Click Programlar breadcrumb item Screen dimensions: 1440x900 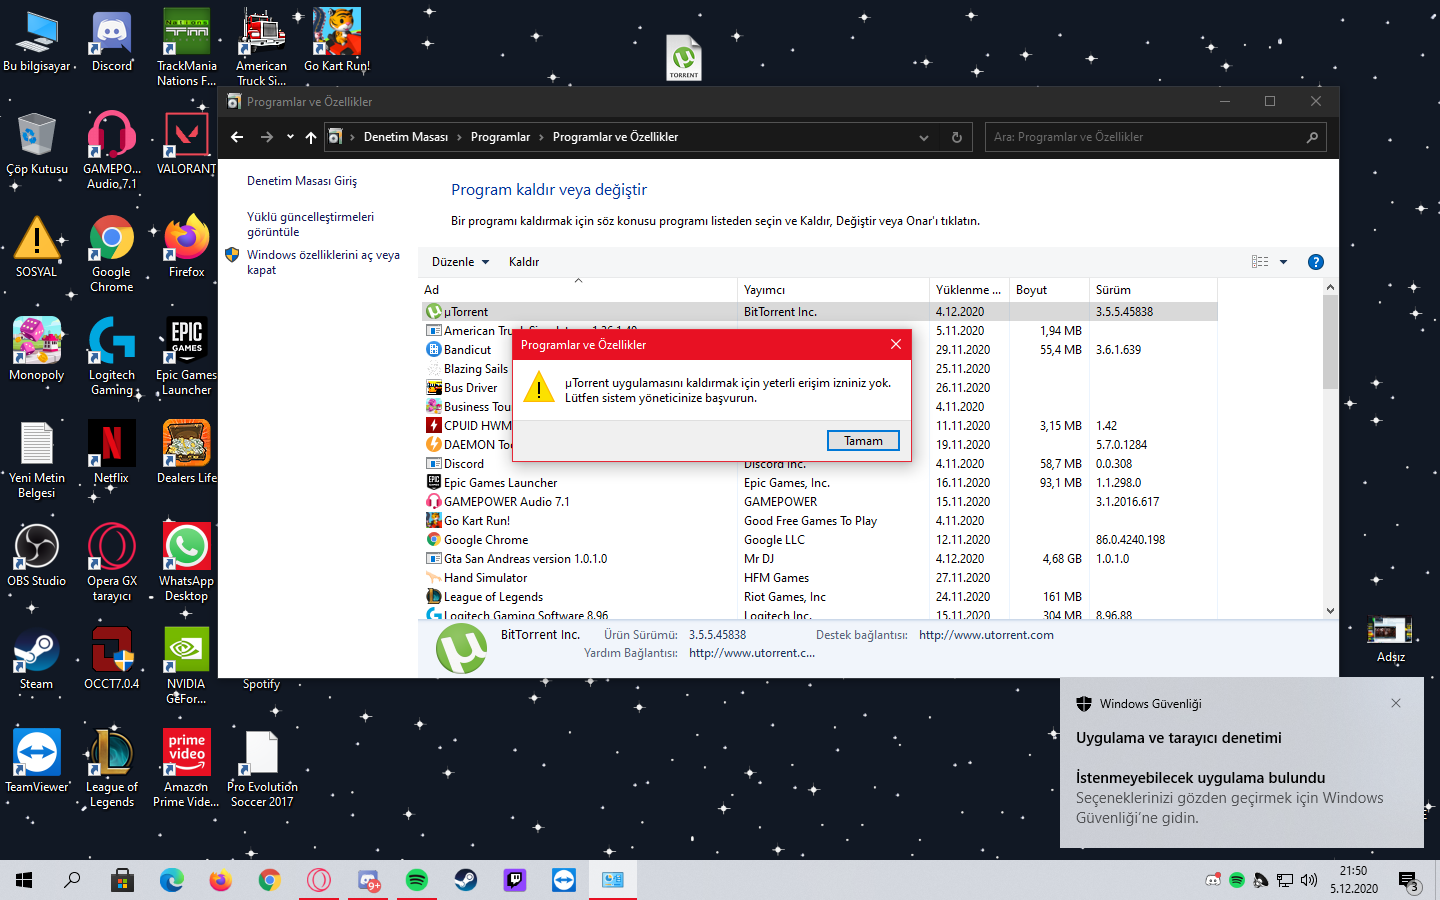pos(500,137)
